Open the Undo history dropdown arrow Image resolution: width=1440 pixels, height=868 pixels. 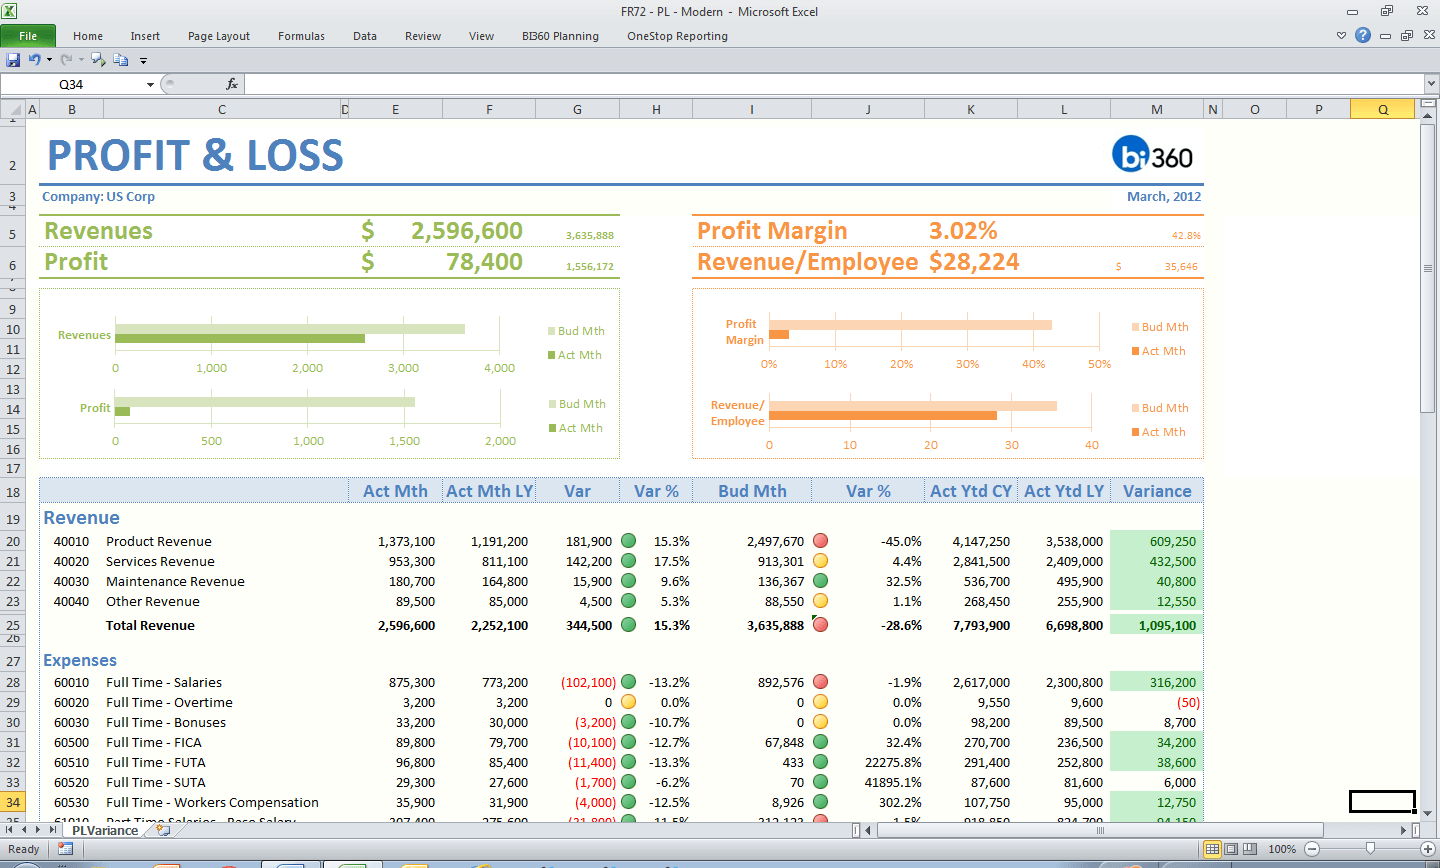(x=48, y=59)
